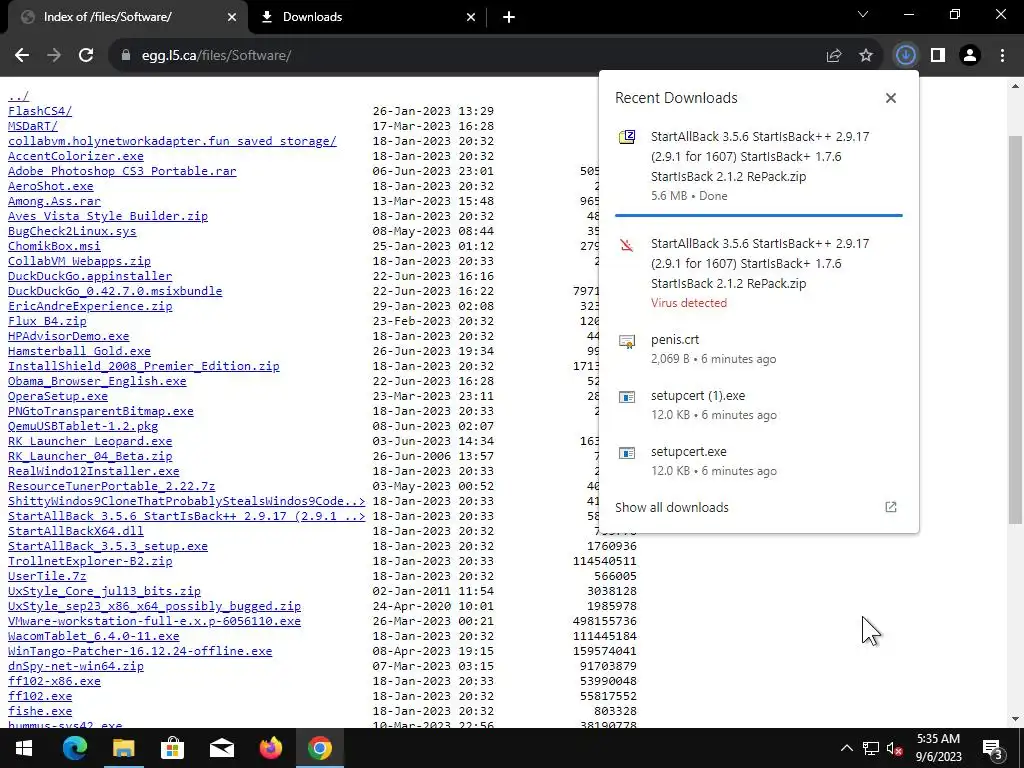1024x768 pixels.
Task: Click the share page icon in address bar
Action: [834, 56]
